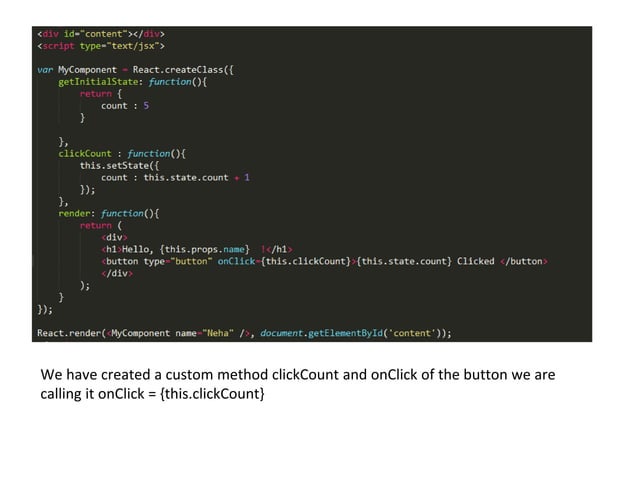Click count : this.state.count + 1 line
Image resolution: width=638 pixels, height=478 pixels.
[175, 177]
